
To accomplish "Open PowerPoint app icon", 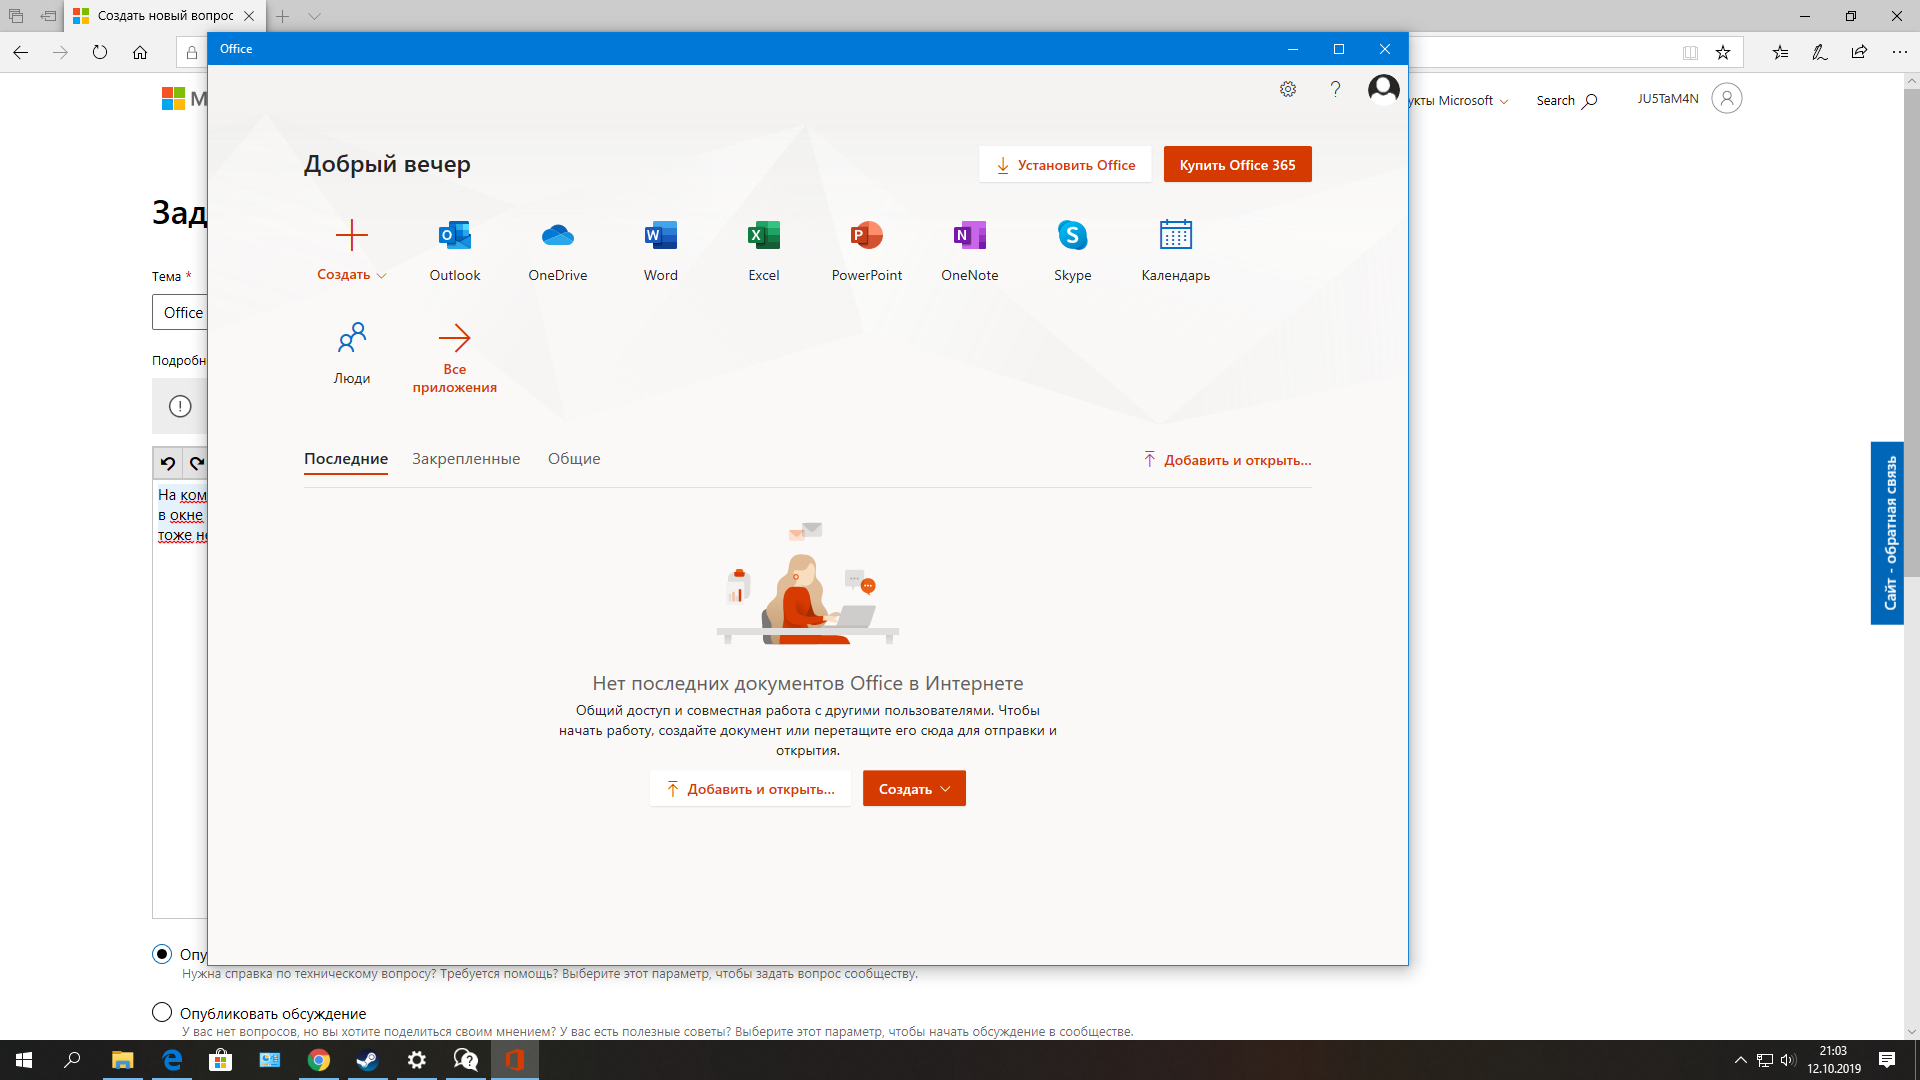I will (x=867, y=236).
